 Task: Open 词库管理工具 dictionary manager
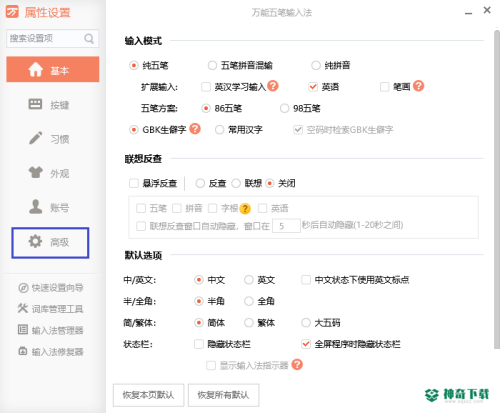pos(51,309)
